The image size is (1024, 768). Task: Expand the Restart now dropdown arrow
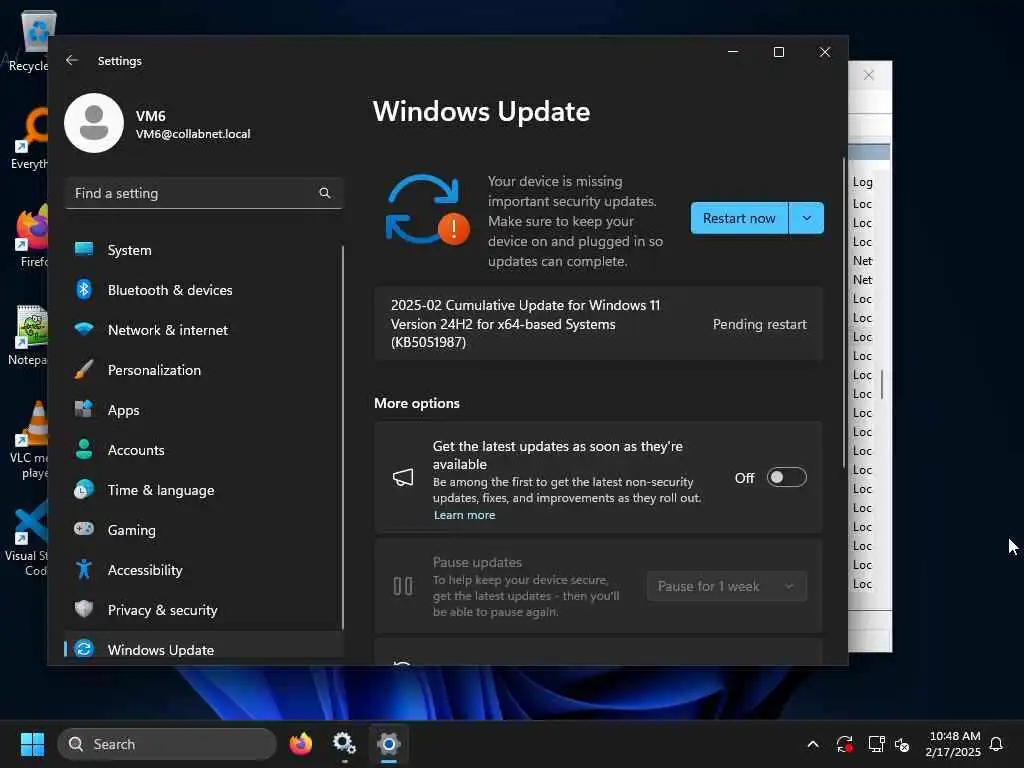[x=807, y=218]
